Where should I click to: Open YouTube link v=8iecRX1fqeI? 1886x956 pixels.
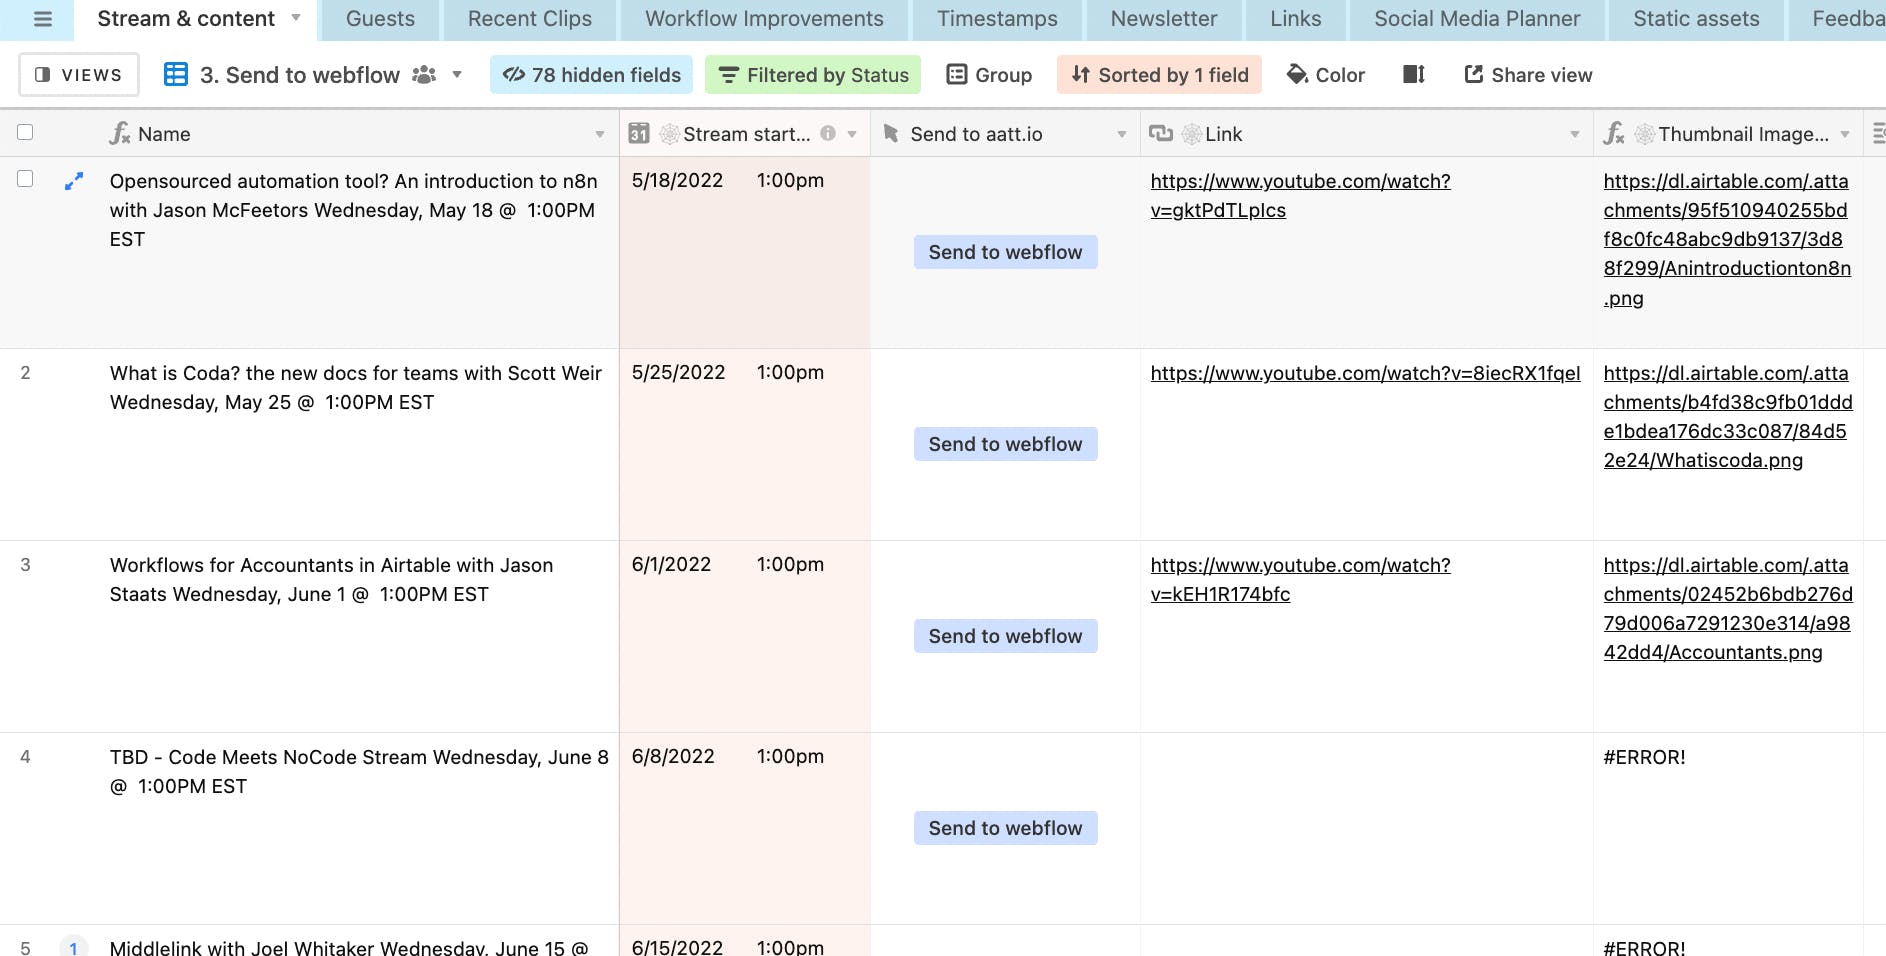(1365, 373)
